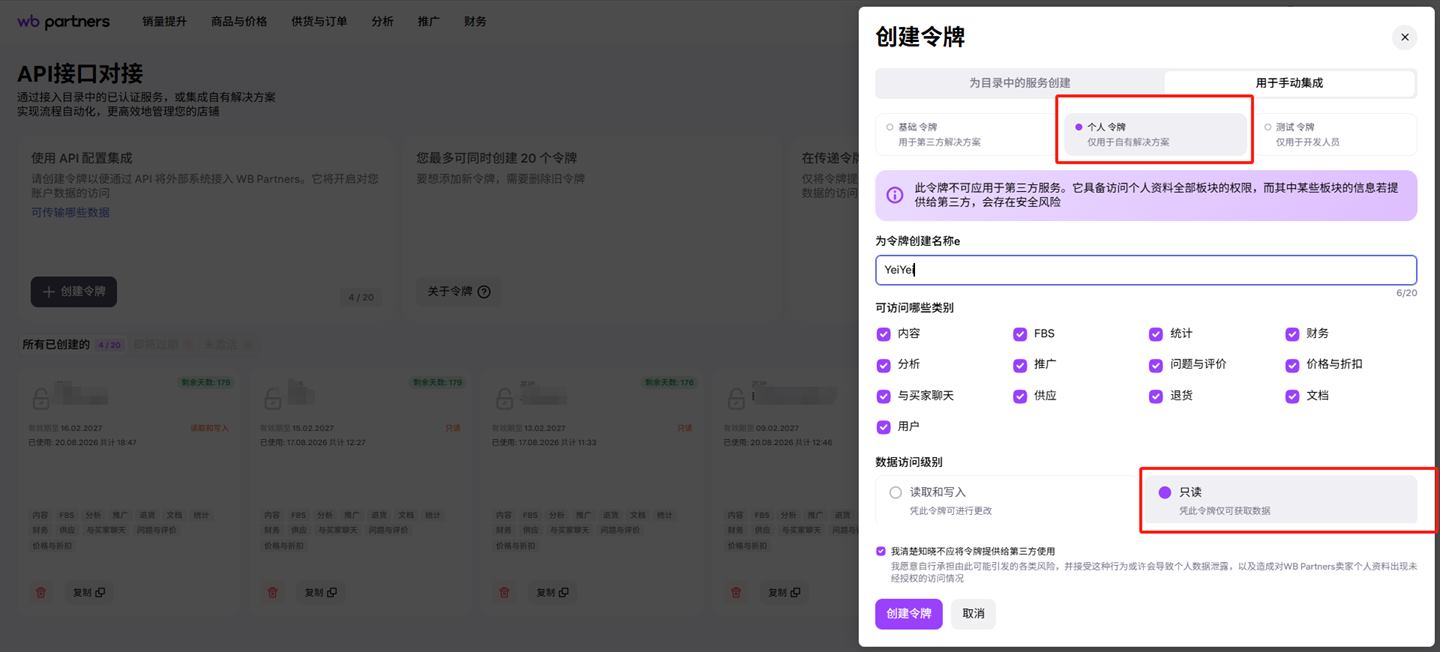Click the WB Partners logo
Screen dimensions: 1440x652
(x=63, y=21)
